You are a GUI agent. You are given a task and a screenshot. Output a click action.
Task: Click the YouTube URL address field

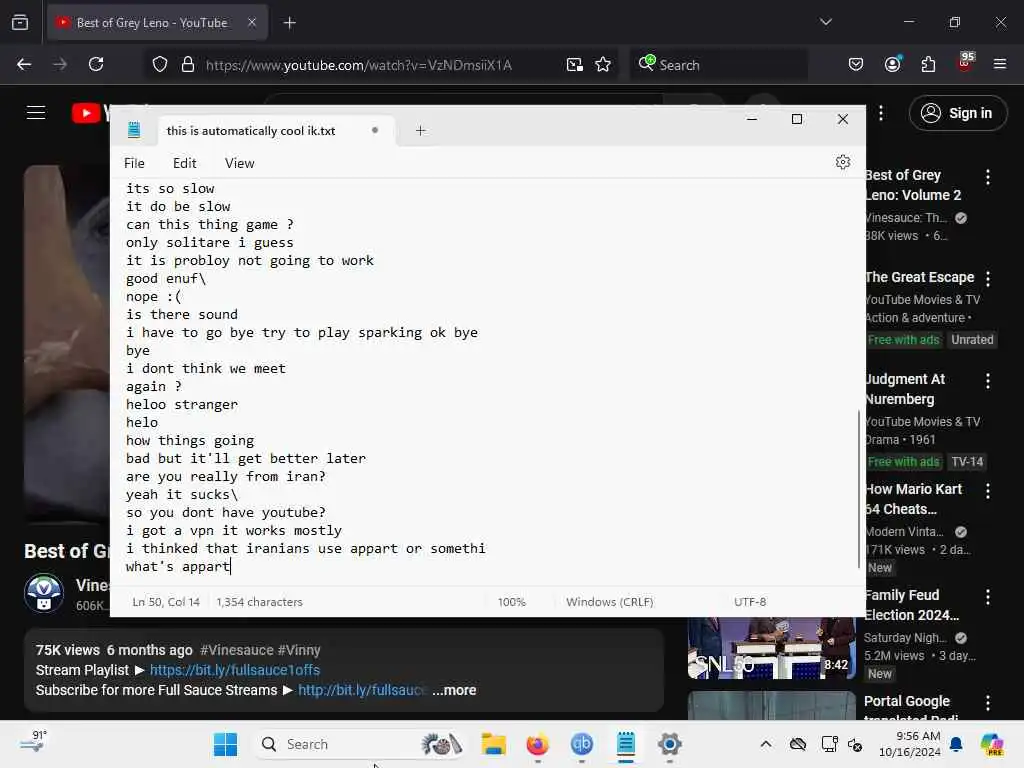point(359,65)
